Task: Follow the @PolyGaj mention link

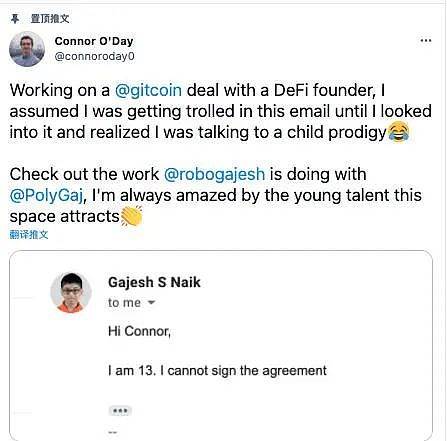Action: point(46,196)
